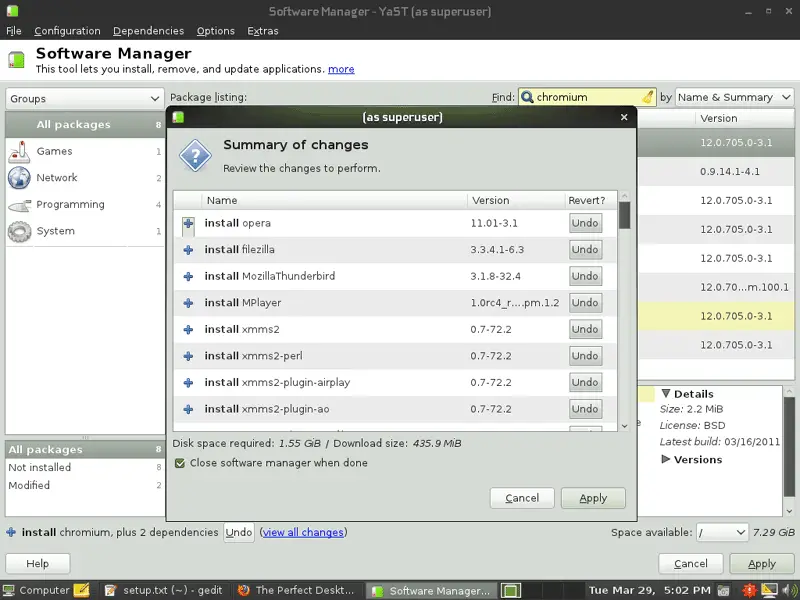Open the File menu

click(x=14, y=31)
